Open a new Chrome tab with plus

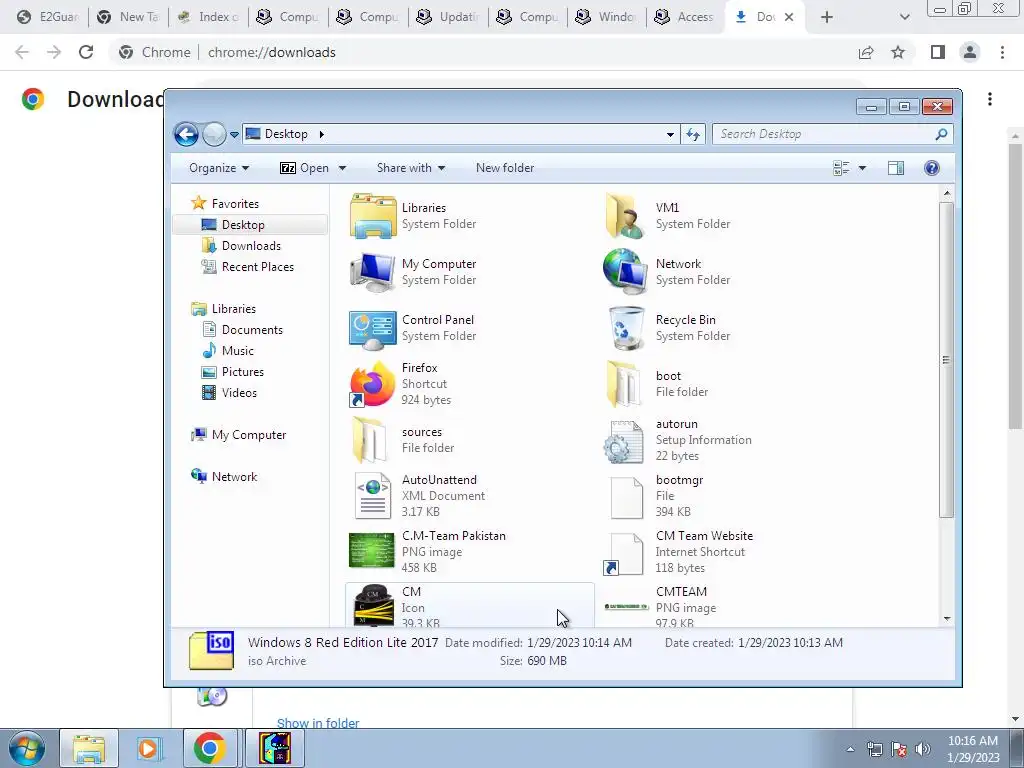[x=827, y=17]
